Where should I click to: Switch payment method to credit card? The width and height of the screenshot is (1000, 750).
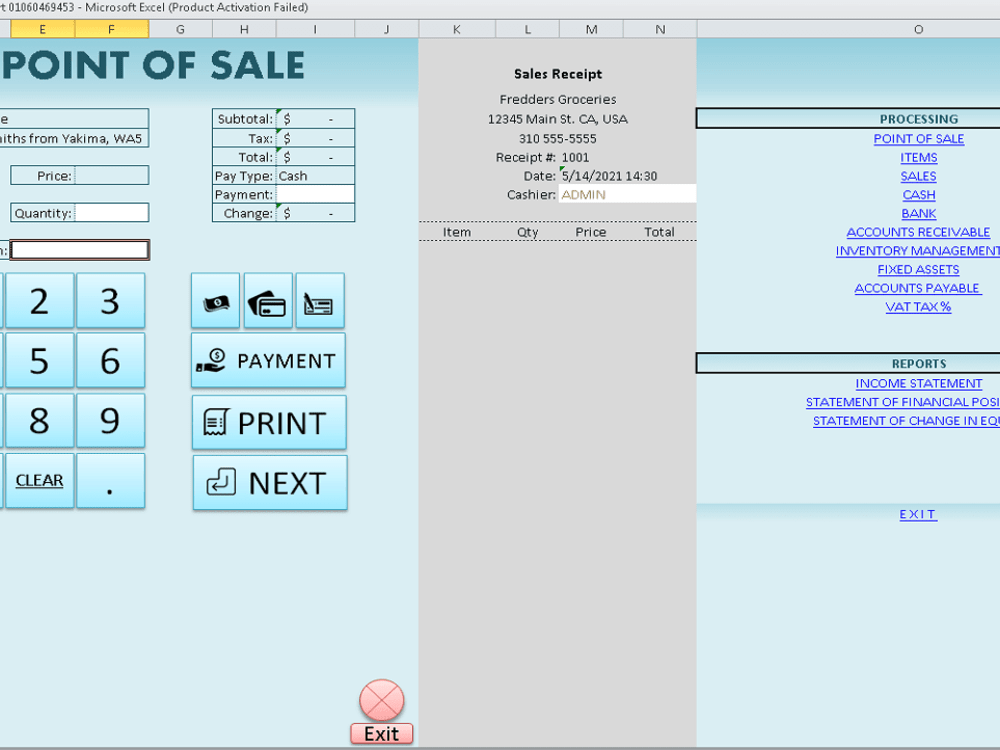click(267, 300)
